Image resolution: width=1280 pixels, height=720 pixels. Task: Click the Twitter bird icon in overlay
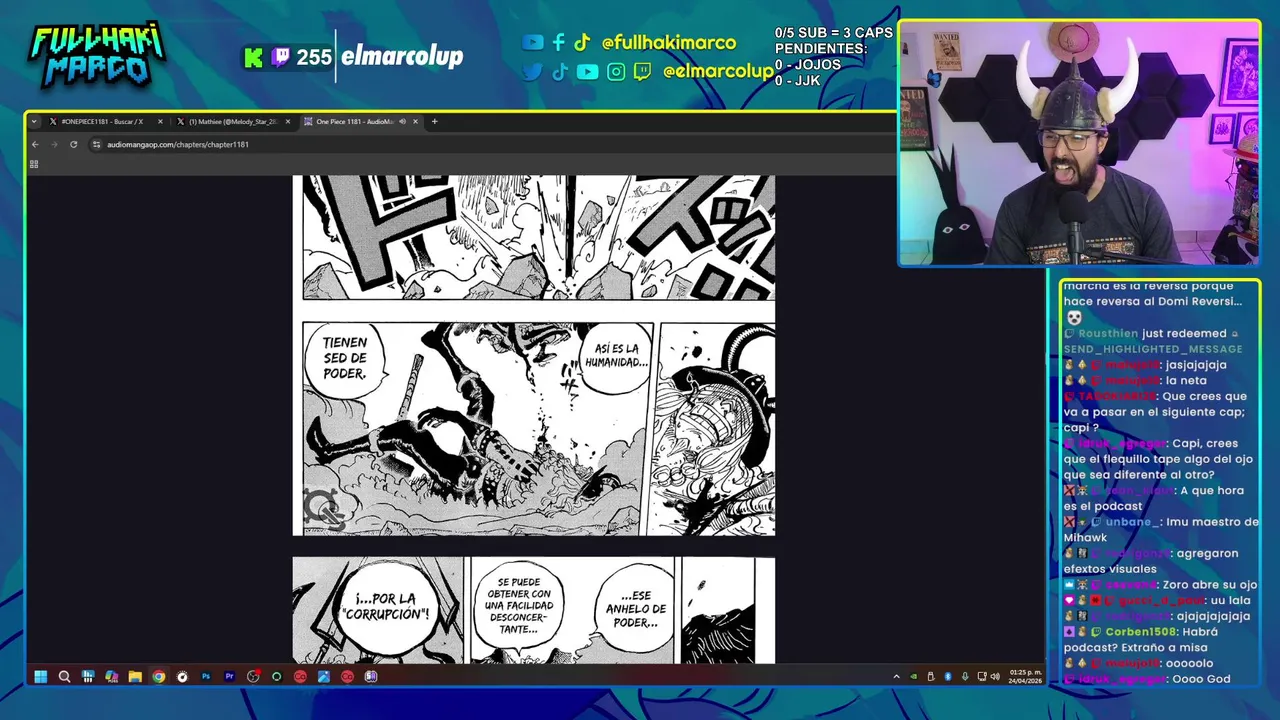532,71
